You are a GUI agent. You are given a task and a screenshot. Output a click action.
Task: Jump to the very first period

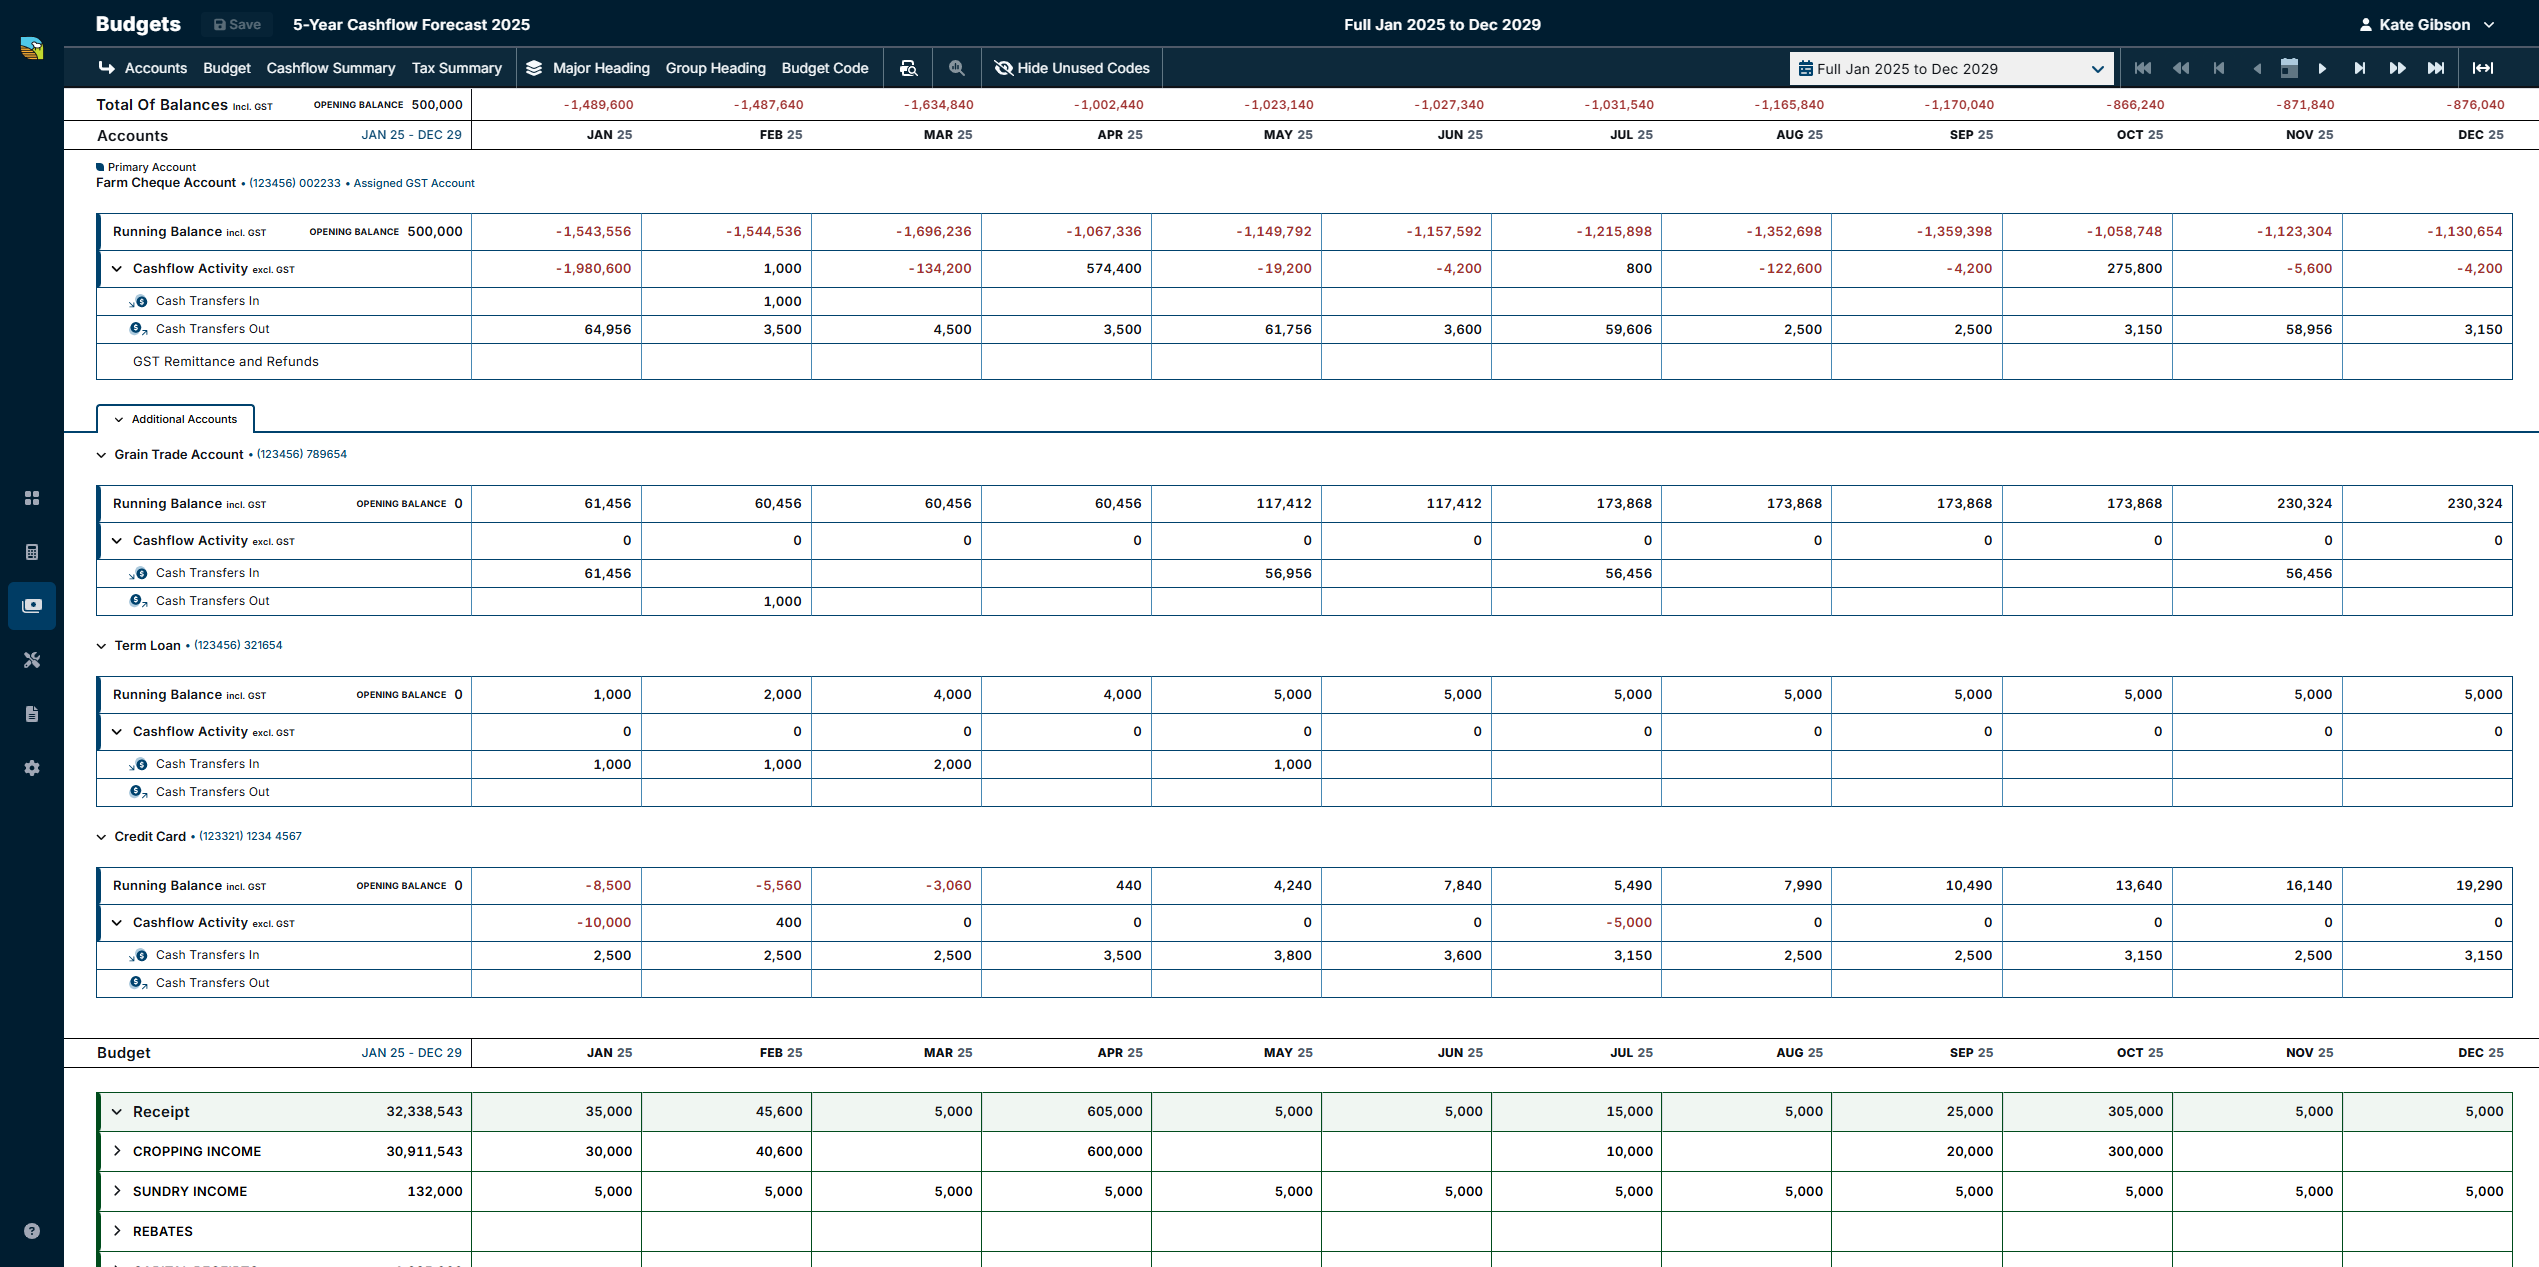click(2143, 68)
